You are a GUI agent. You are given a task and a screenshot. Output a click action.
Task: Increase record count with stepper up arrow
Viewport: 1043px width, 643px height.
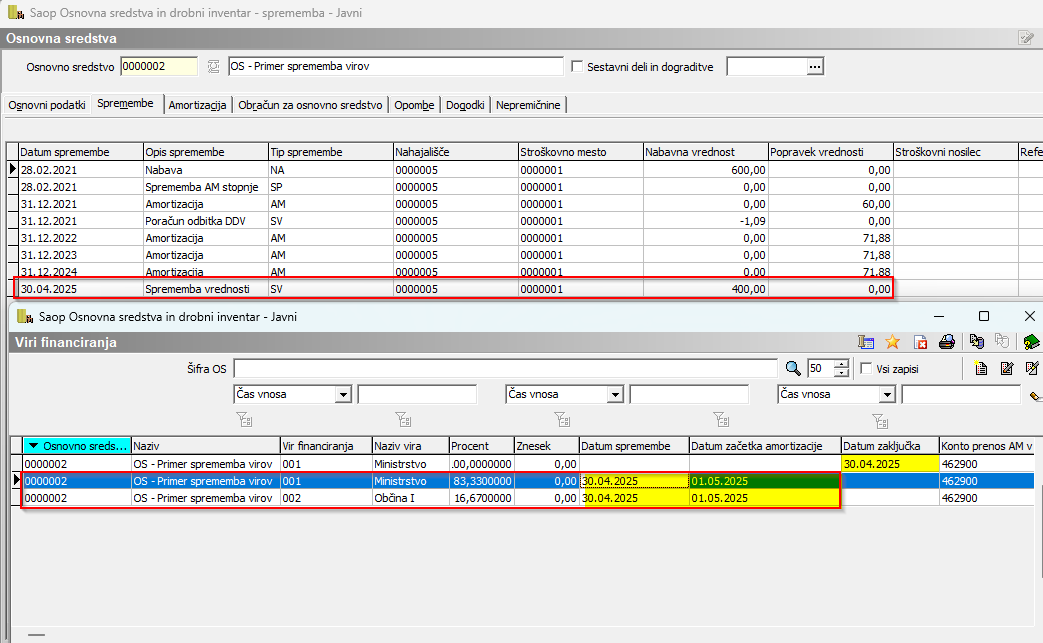coord(842,363)
